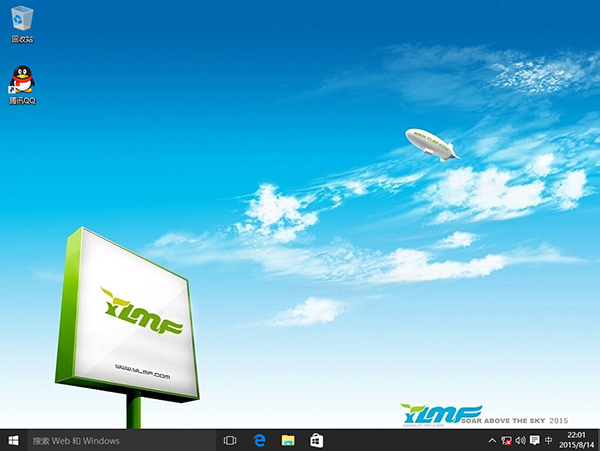The height and width of the screenshot is (451, 600).
Task: Open File Explorer from the taskbar
Action: click(x=287, y=440)
